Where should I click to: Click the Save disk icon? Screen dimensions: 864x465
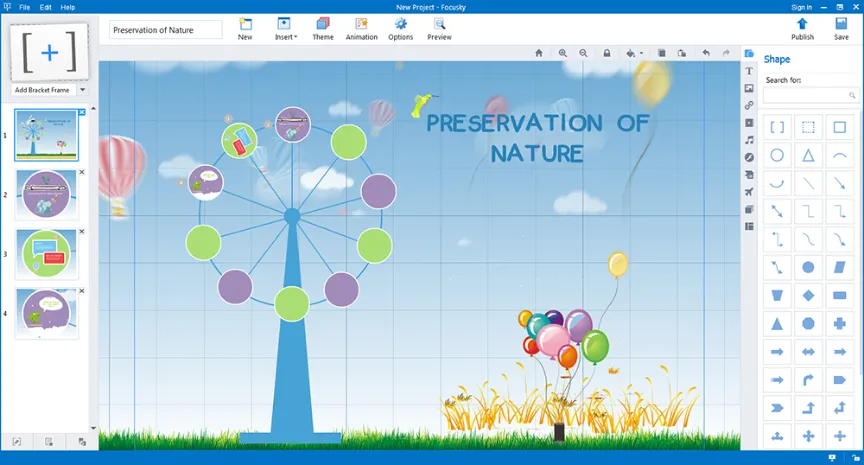[841, 24]
